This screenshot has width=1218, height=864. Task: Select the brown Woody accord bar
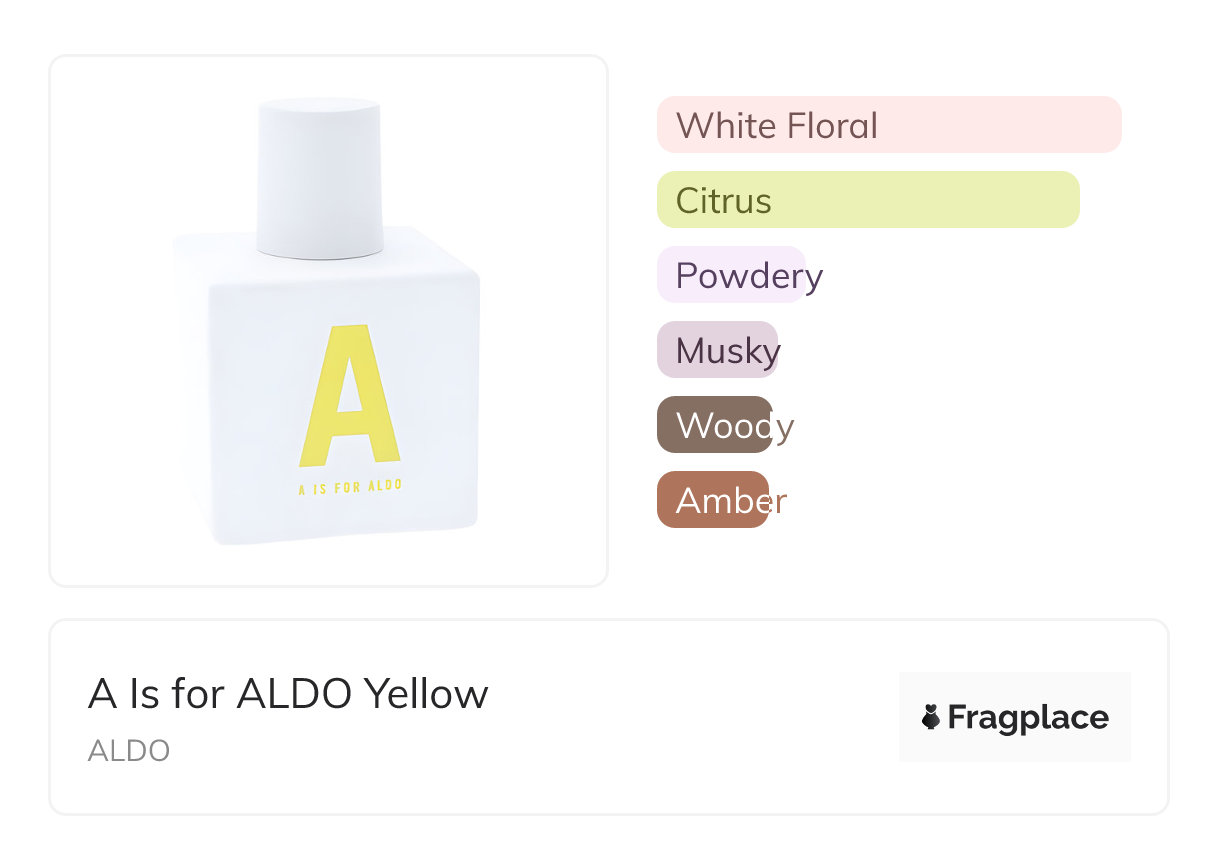[715, 425]
